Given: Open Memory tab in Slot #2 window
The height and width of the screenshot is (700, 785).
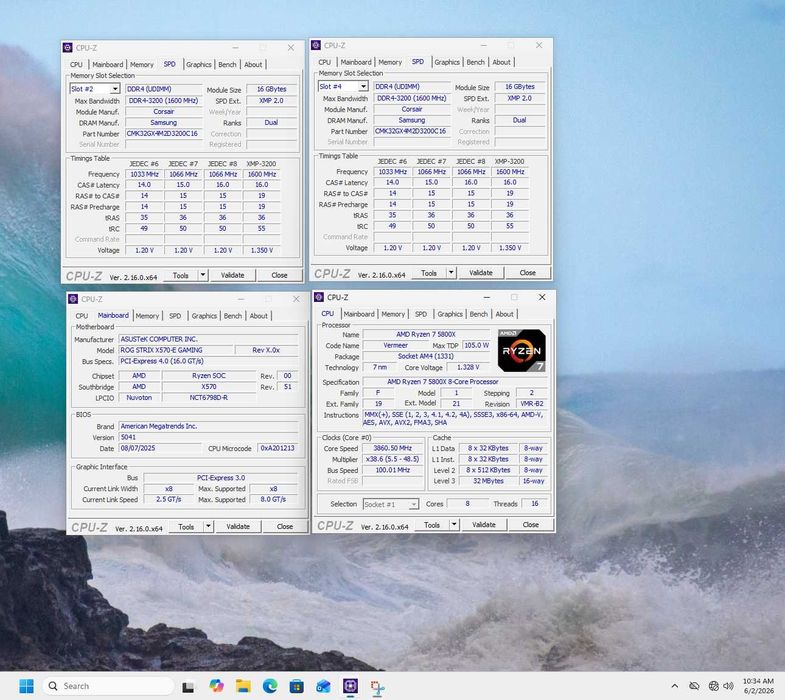Looking at the screenshot, I should [142, 65].
